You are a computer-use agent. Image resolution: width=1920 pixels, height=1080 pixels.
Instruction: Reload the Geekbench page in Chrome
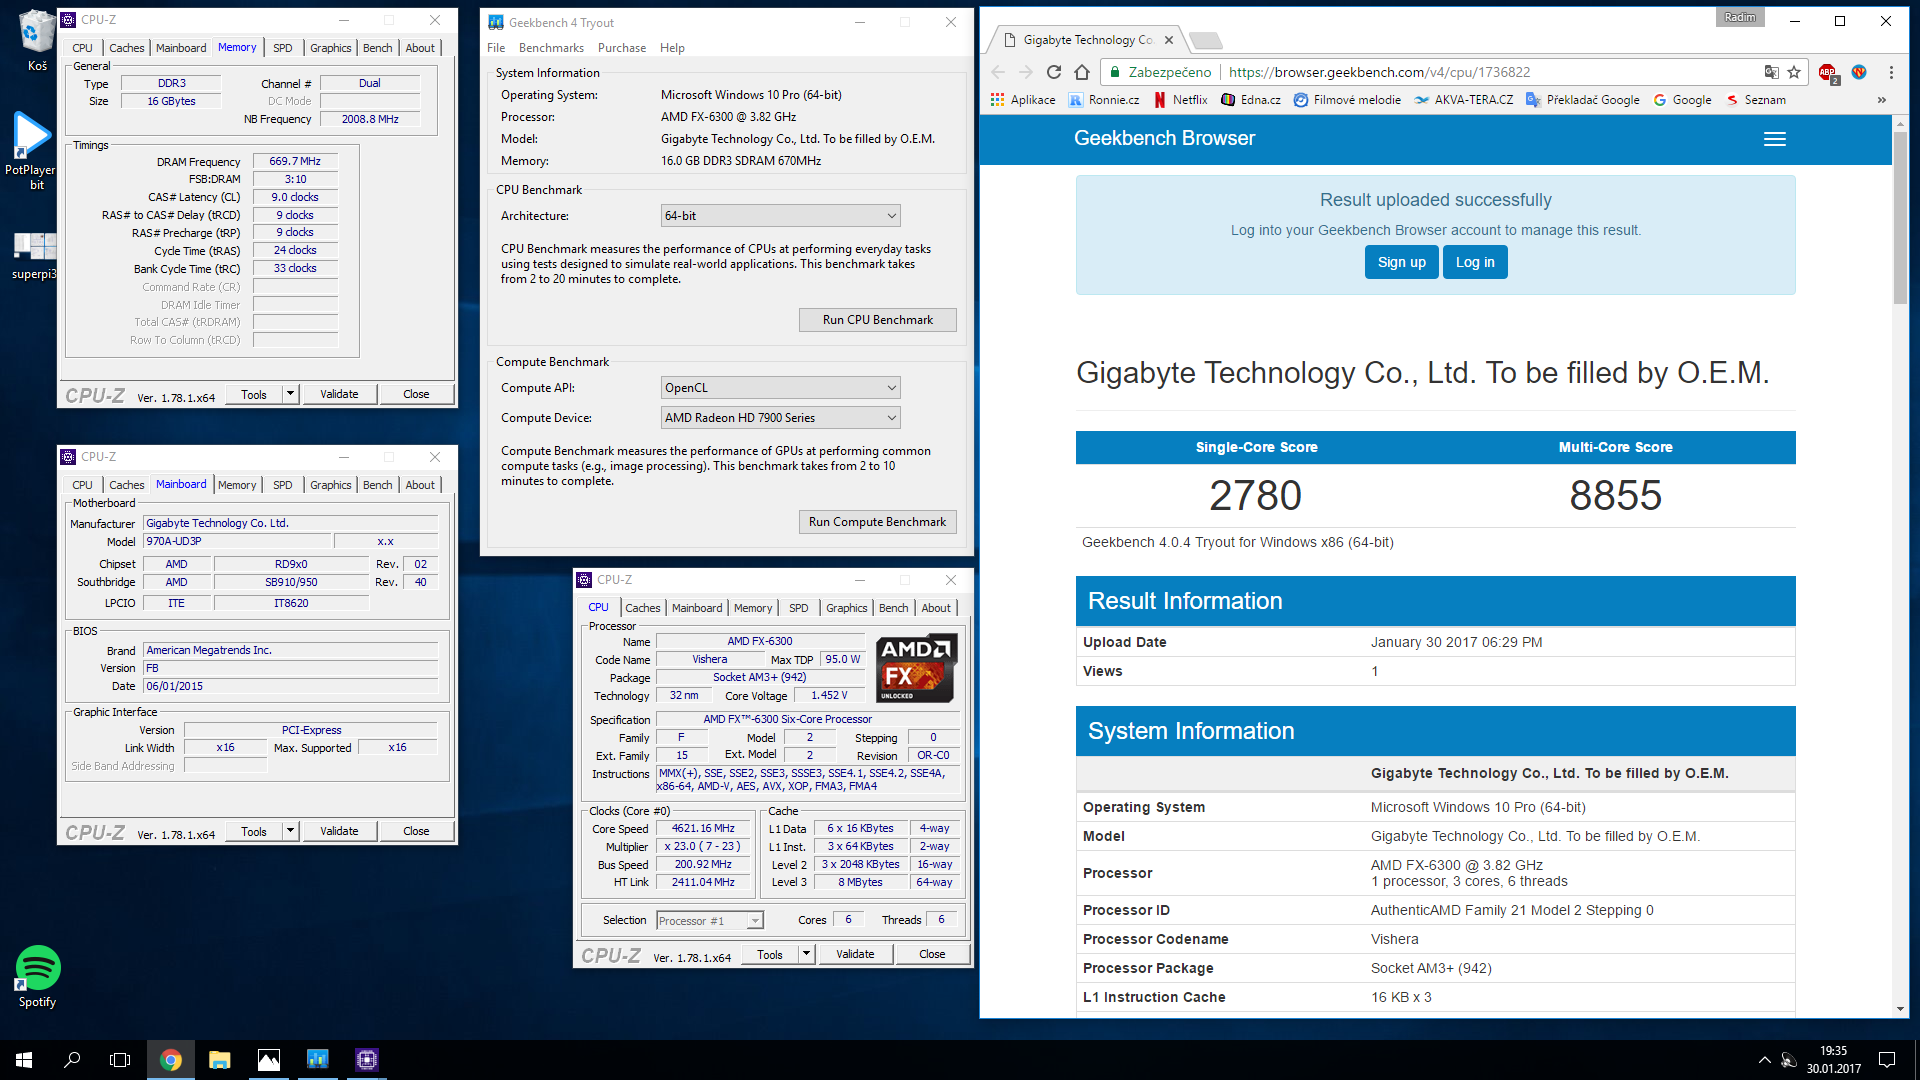[x=1054, y=72]
